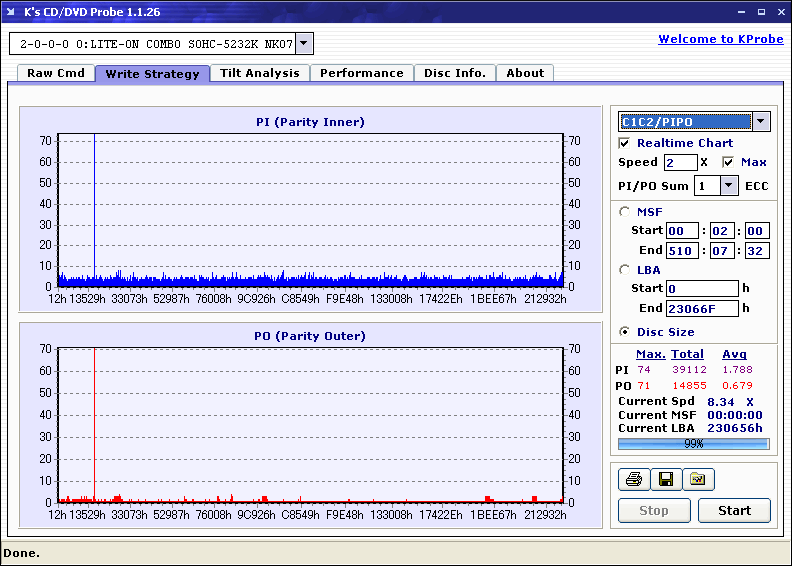Open the LITE-ON drive selection dropdown
This screenshot has width=792, height=566.
coord(305,43)
